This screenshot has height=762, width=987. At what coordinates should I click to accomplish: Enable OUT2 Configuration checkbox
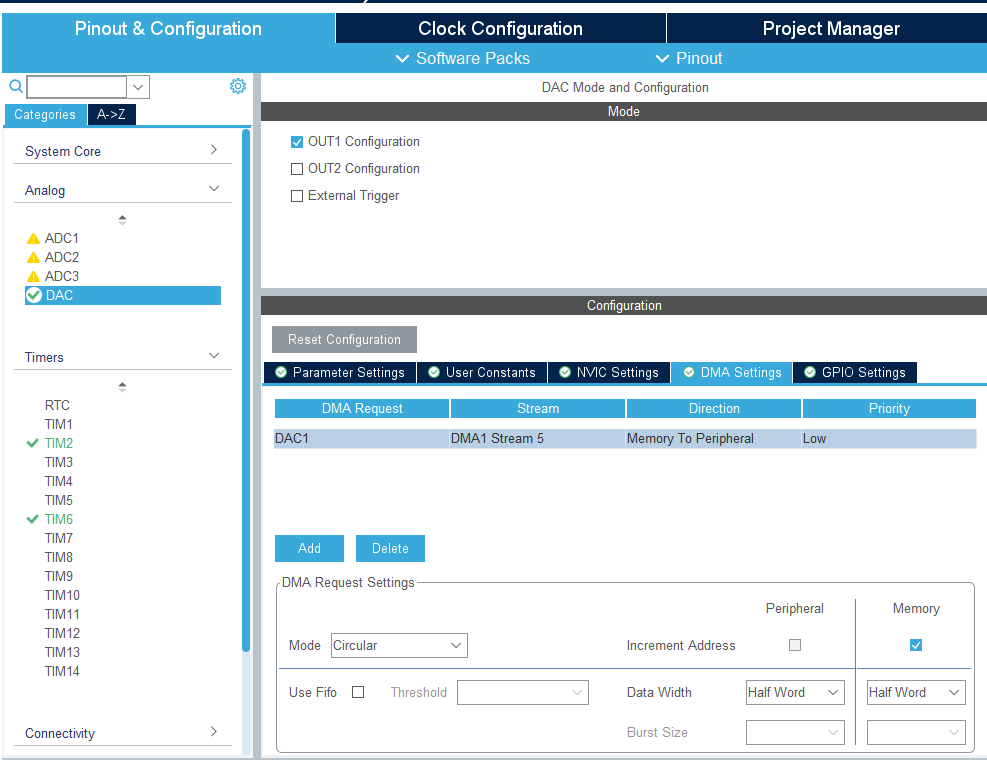coord(297,169)
